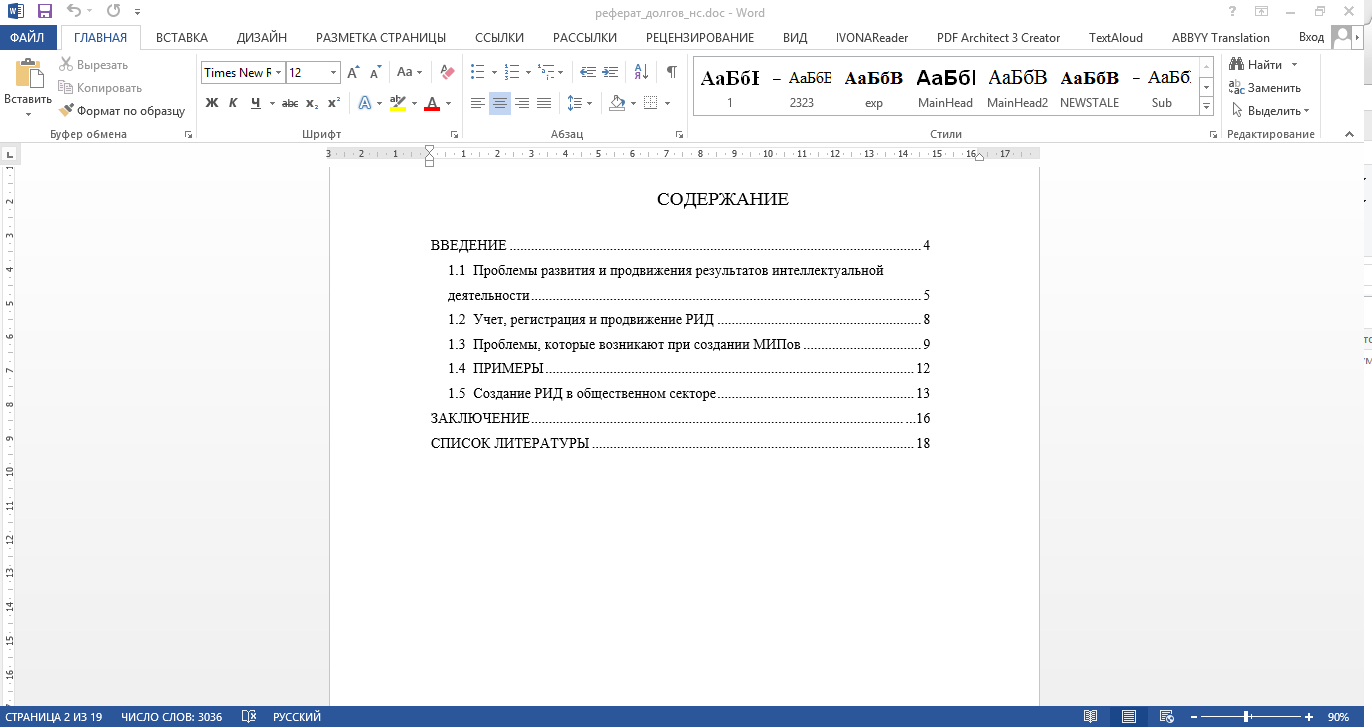Click the Заменить button
The height and width of the screenshot is (727, 1372).
(1265, 88)
